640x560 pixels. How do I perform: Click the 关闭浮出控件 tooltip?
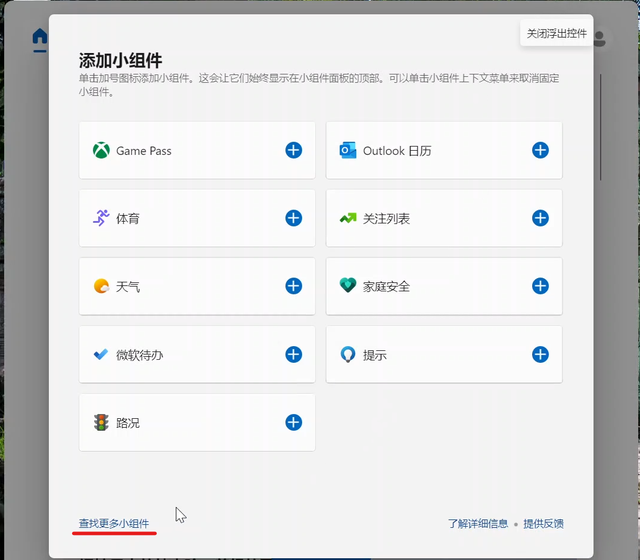(x=556, y=33)
